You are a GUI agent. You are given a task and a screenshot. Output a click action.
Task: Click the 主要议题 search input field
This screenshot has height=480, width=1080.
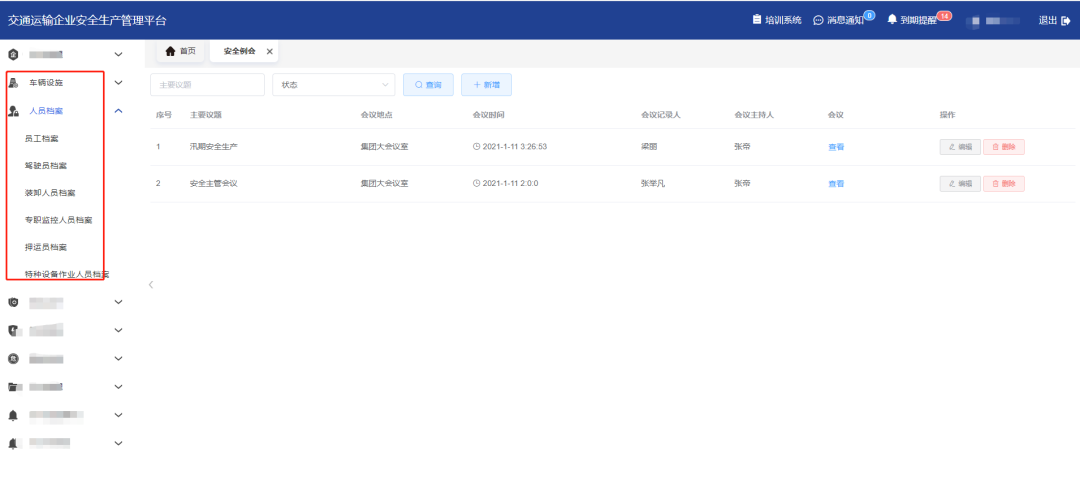pos(207,85)
